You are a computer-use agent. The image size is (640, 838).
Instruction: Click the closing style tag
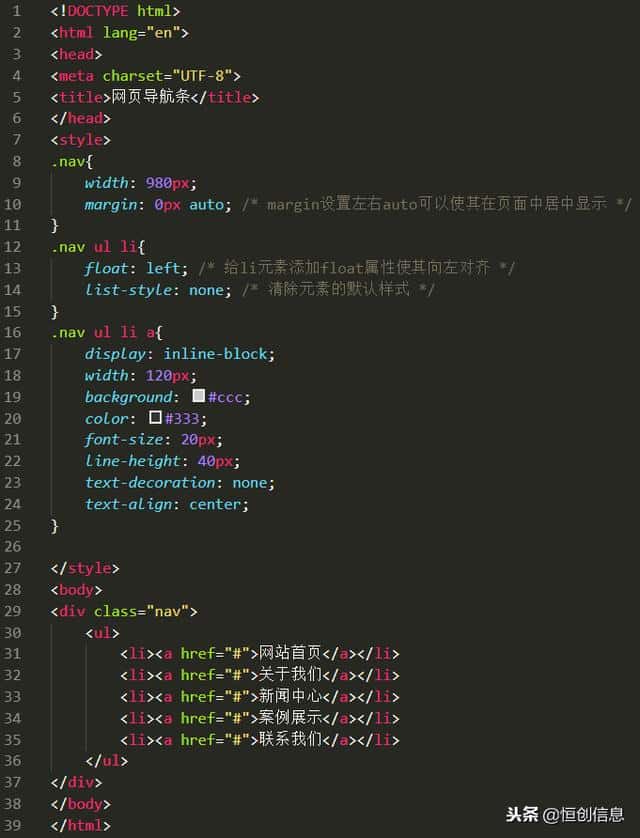[x=85, y=568]
